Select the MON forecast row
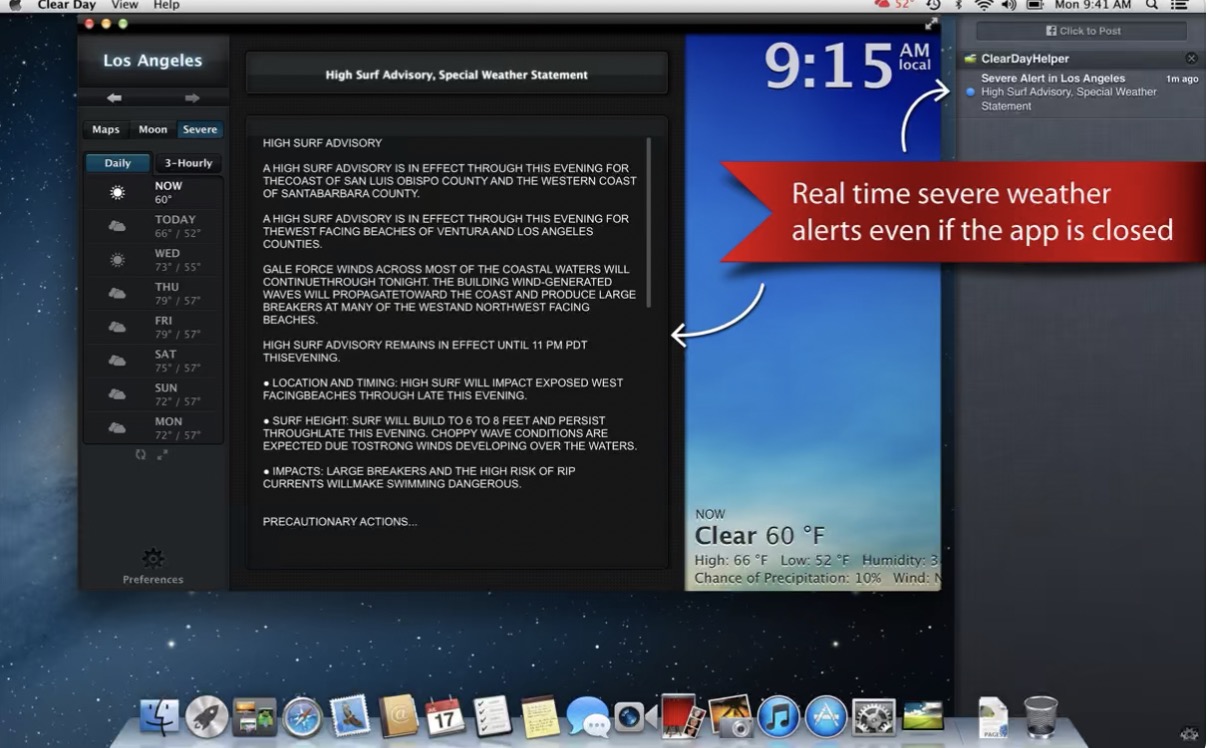The width and height of the screenshot is (1208, 748). pos(153,427)
